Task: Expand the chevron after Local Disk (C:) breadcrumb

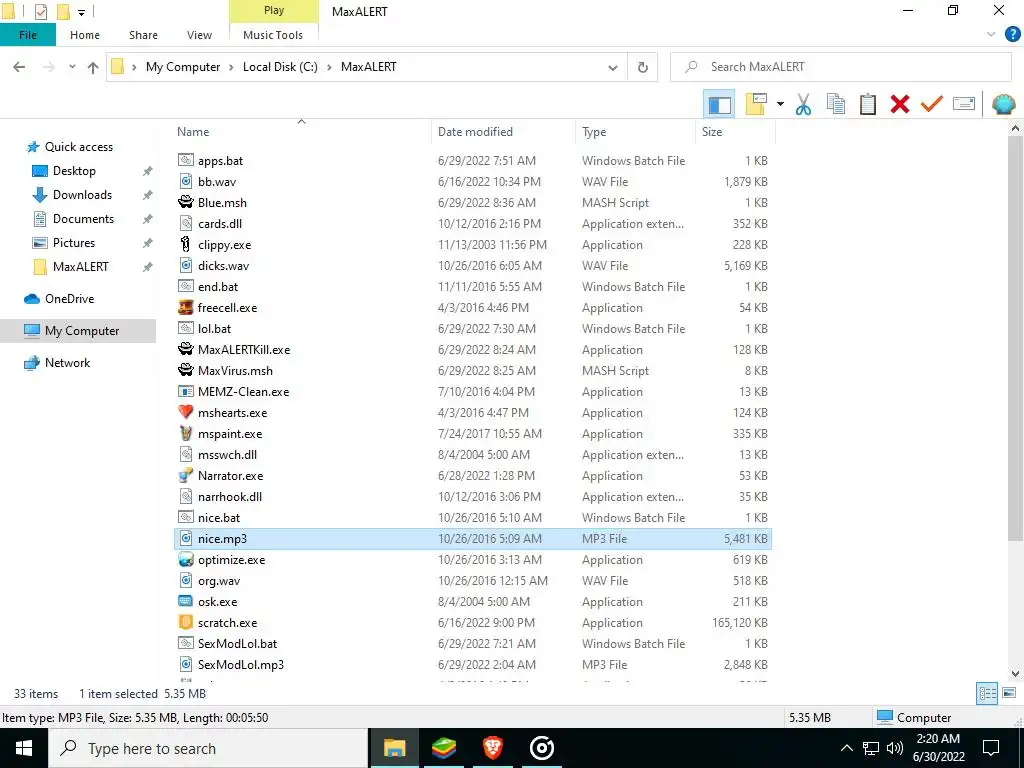Action: click(x=329, y=67)
